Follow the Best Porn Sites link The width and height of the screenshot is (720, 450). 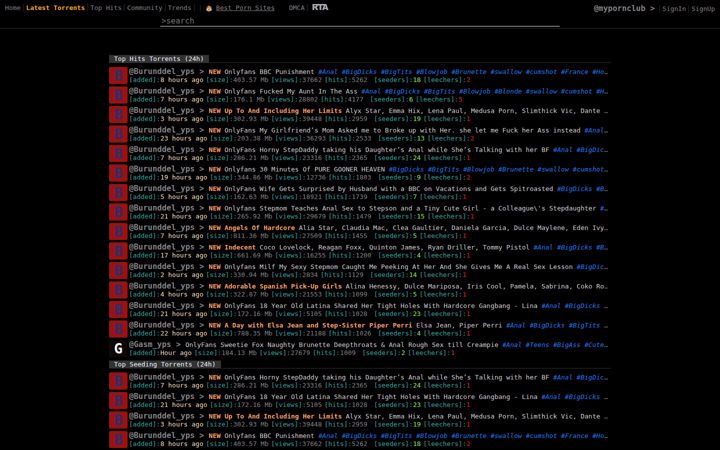(x=245, y=8)
